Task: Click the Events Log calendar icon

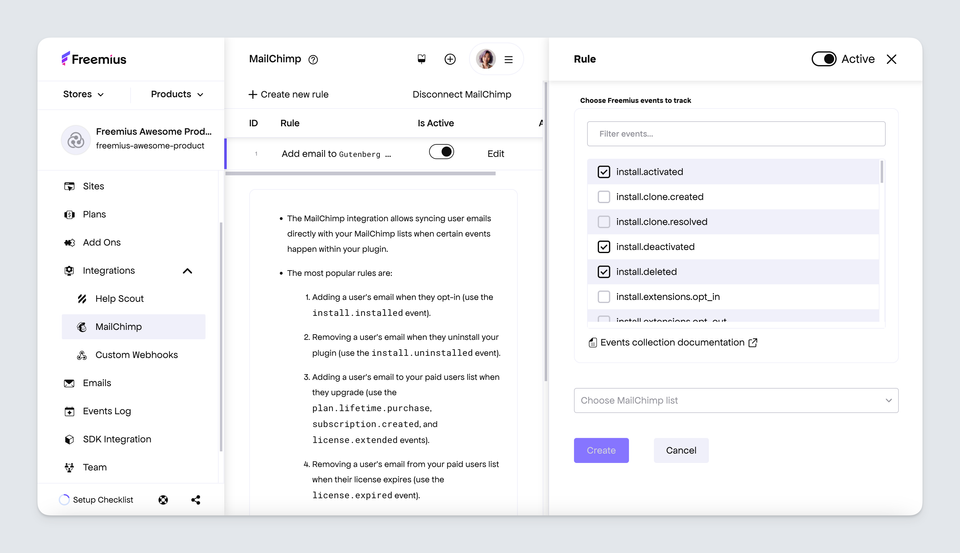Action: pos(69,412)
